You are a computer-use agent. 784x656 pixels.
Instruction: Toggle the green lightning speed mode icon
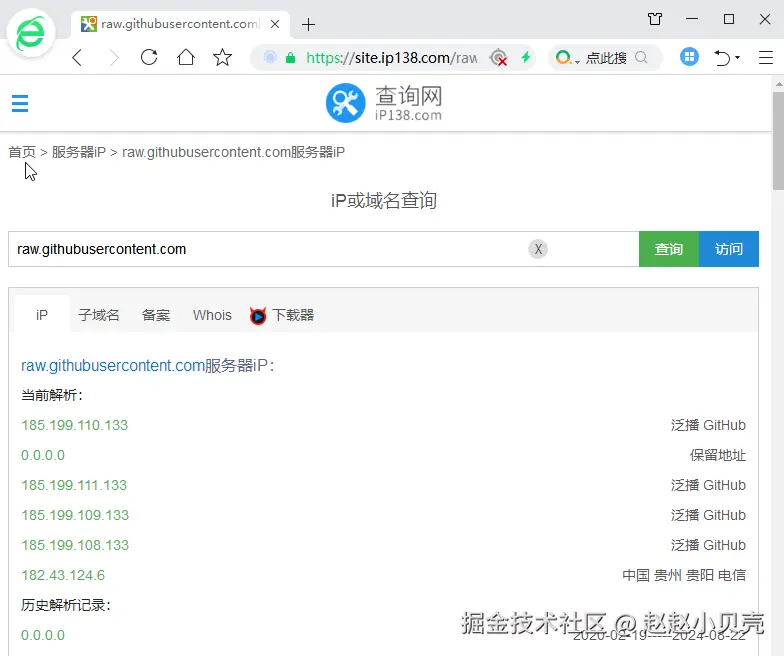pos(526,56)
